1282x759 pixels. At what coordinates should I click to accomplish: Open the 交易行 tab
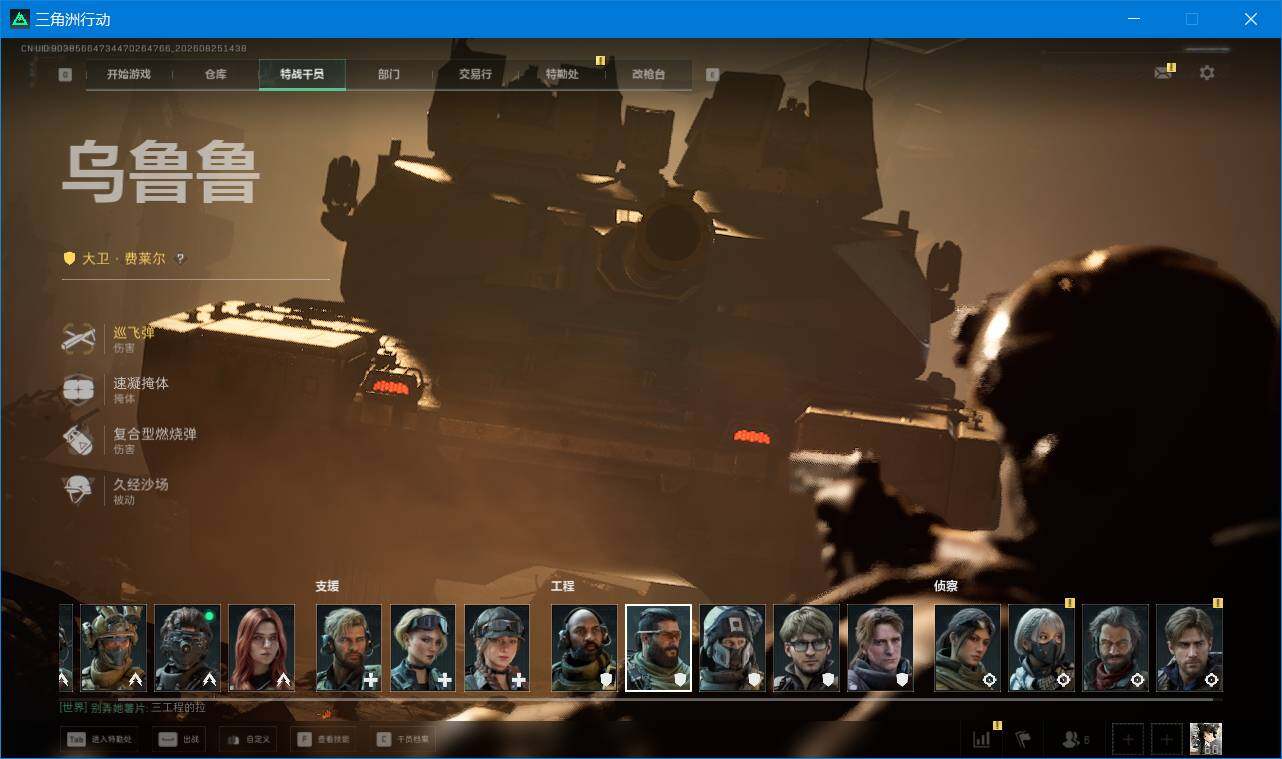click(475, 74)
